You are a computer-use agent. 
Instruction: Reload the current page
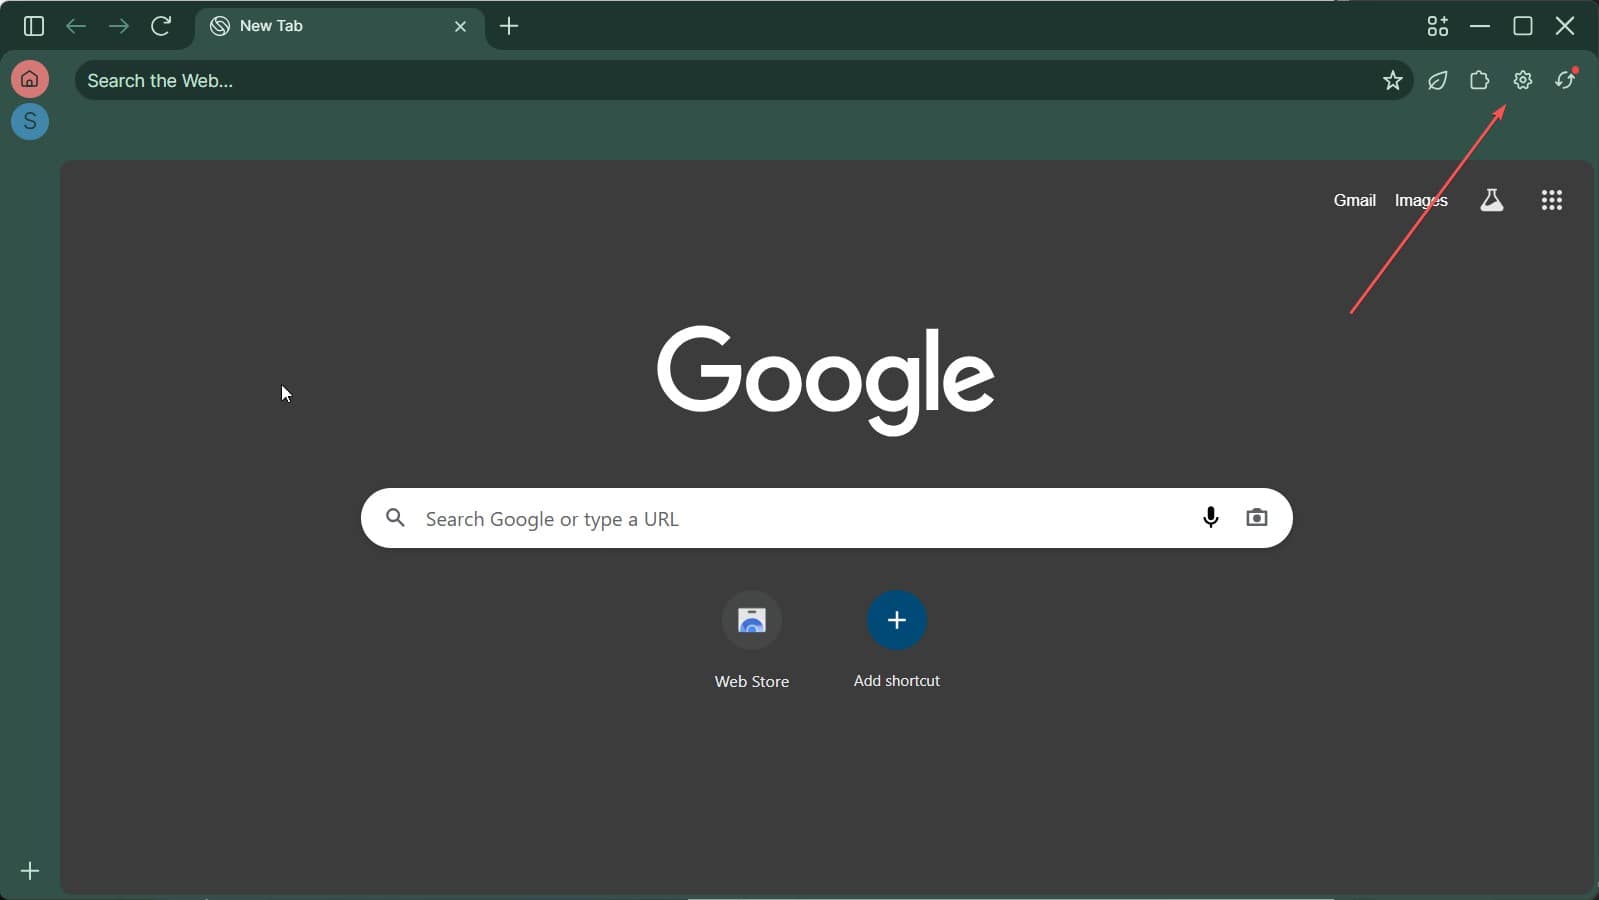pos(161,26)
